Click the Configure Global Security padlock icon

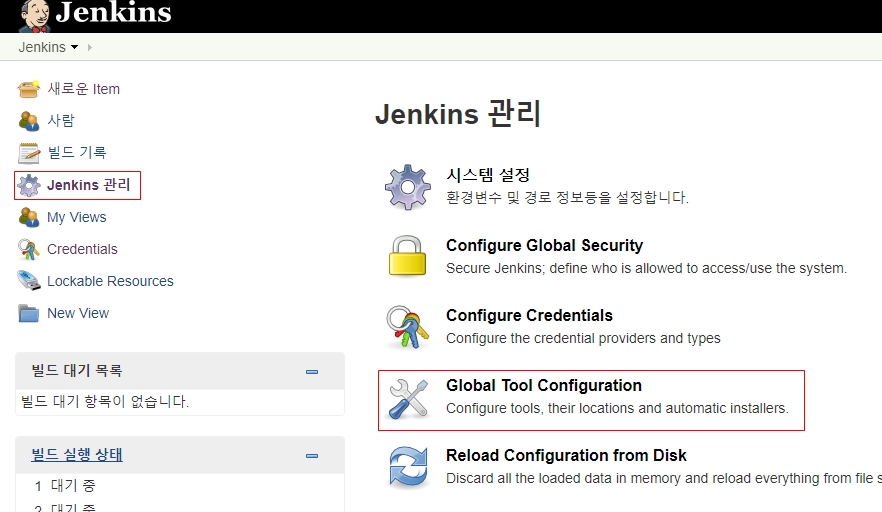(x=407, y=256)
